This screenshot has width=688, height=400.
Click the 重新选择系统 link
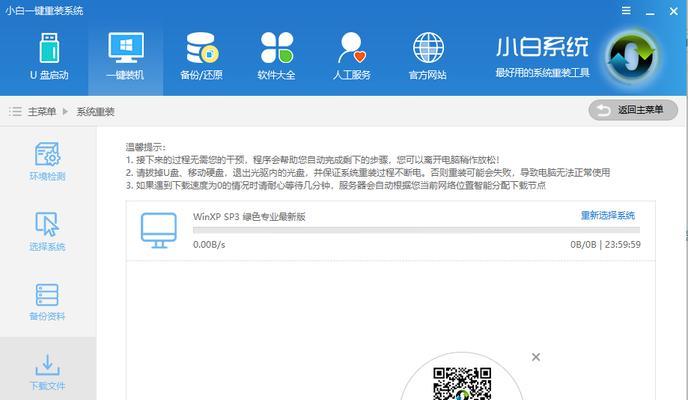pos(608,215)
